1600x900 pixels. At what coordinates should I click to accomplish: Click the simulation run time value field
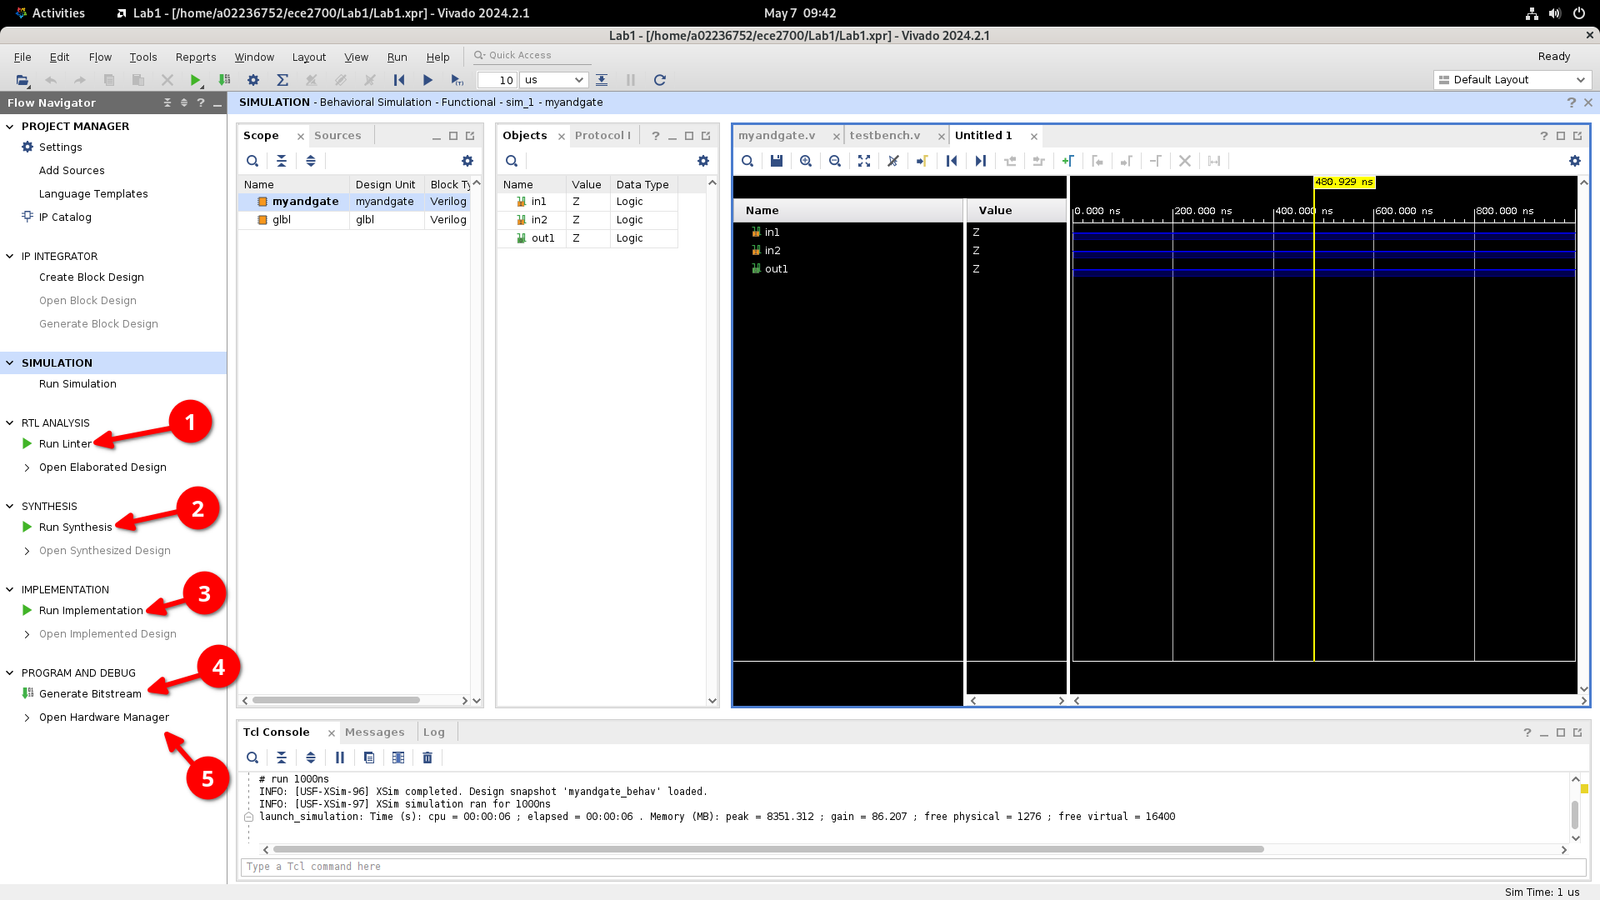497,80
